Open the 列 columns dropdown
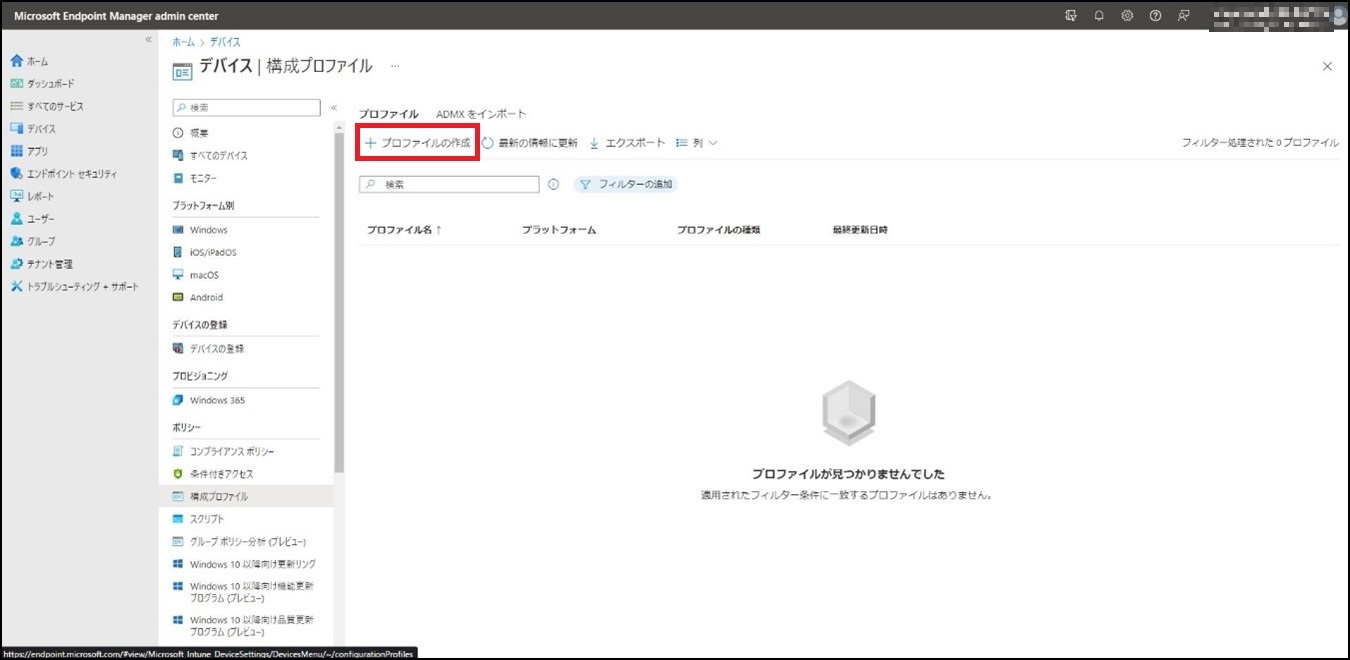 pyautogui.click(x=697, y=143)
